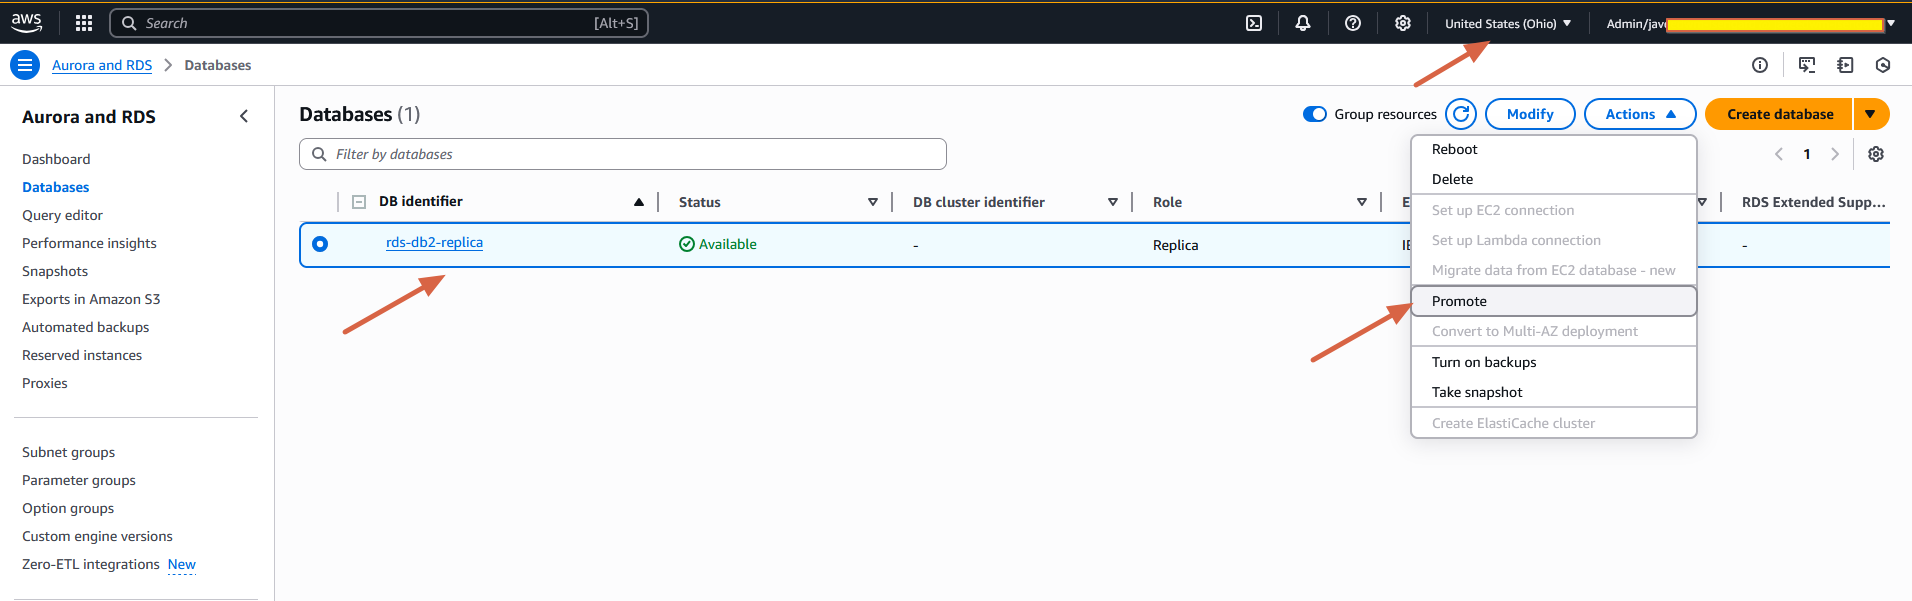The image size is (1912, 601).
Task: Select Set up Lambda connection item
Action: click(x=1553, y=240)
